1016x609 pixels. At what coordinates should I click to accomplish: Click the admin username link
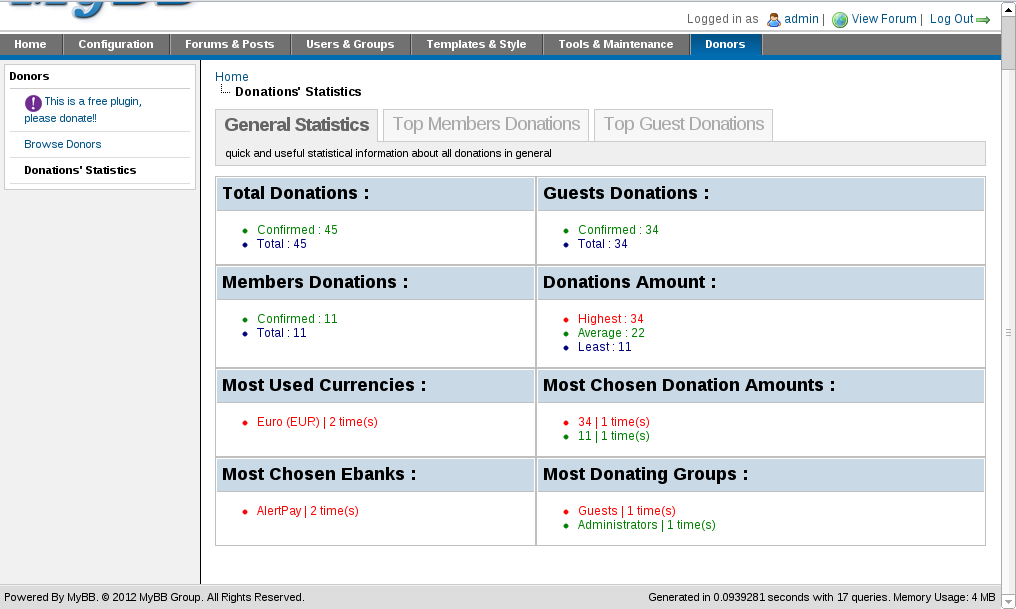click(x=802, y=19)
